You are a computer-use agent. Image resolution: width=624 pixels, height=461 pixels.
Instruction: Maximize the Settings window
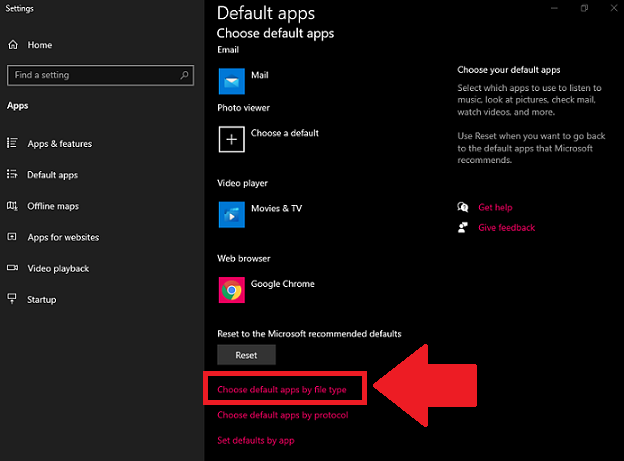click(583, 9)
